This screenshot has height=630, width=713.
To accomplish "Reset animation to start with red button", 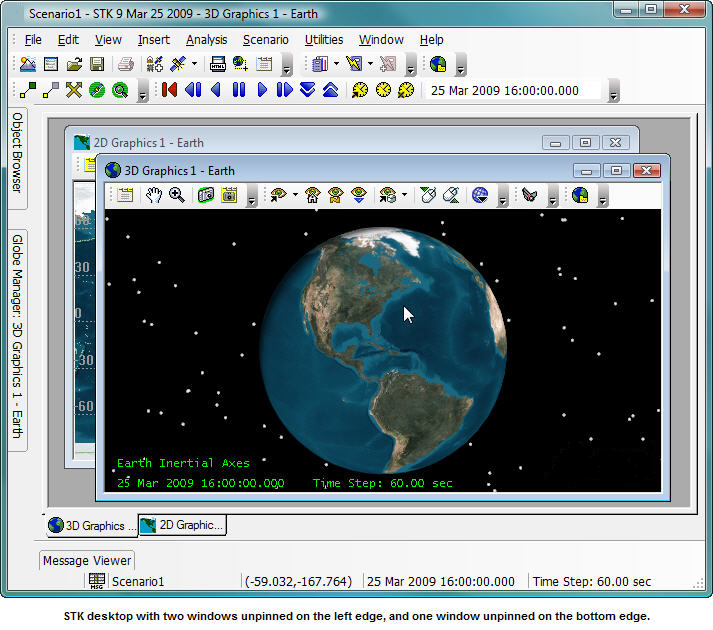I will click(170, 90).
